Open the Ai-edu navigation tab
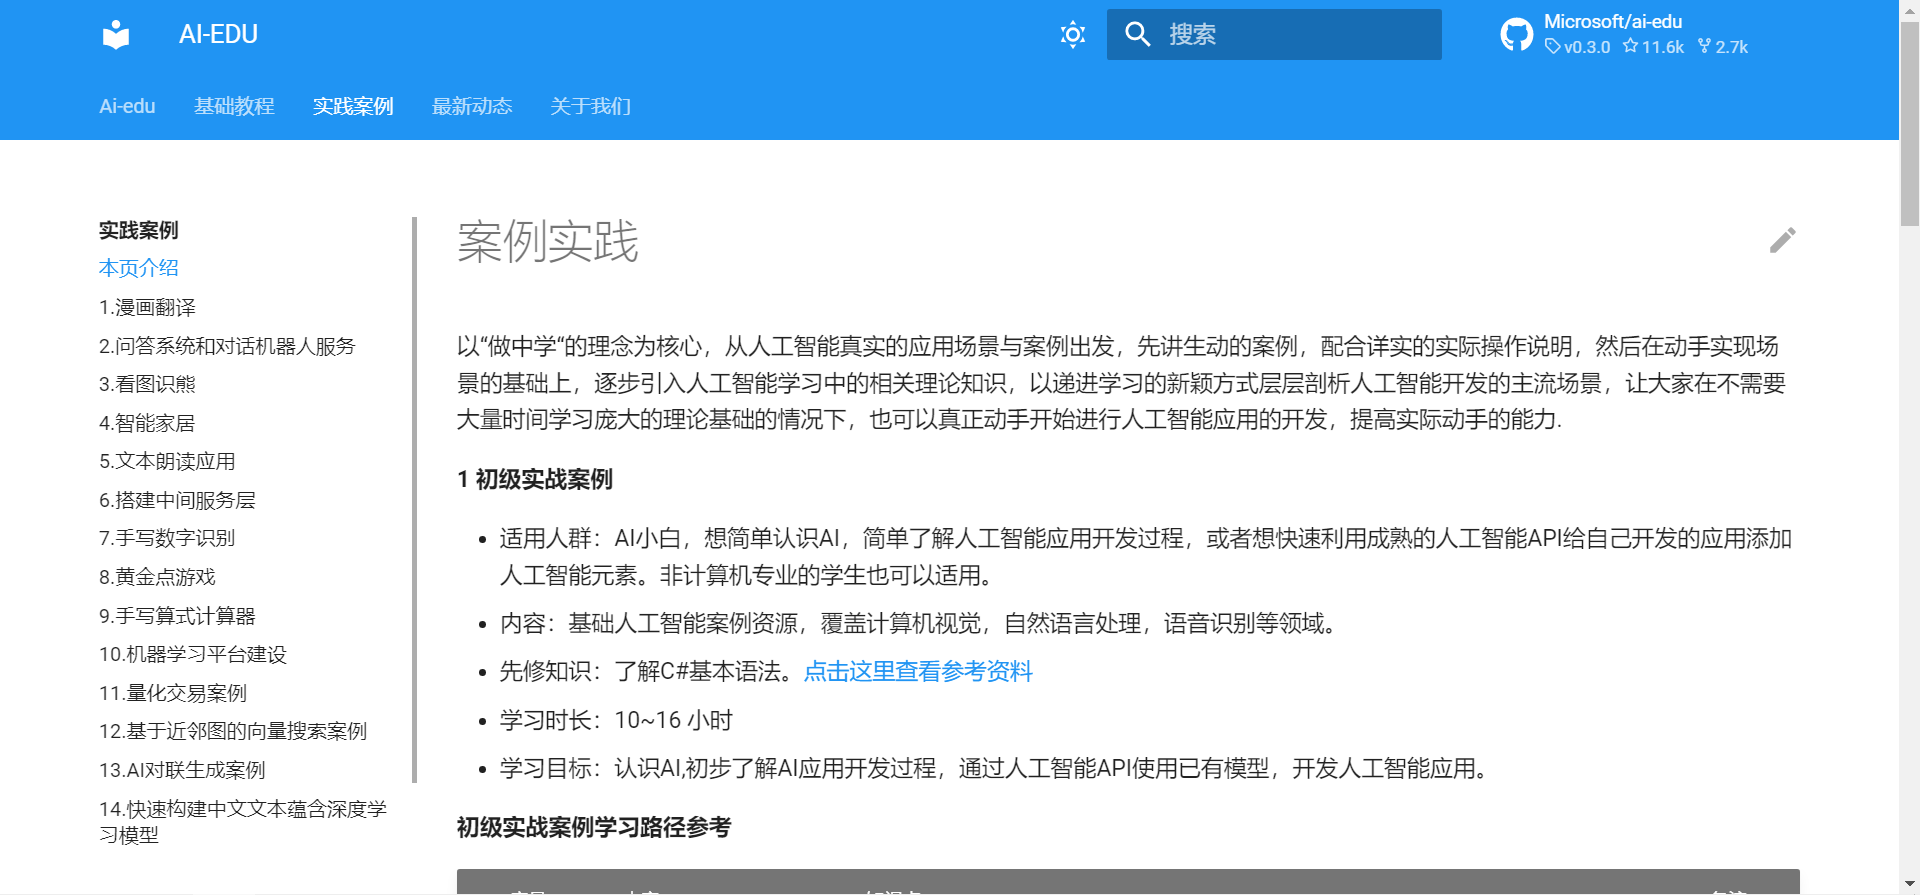This screenshot has height=895, width=1920. 127,106
